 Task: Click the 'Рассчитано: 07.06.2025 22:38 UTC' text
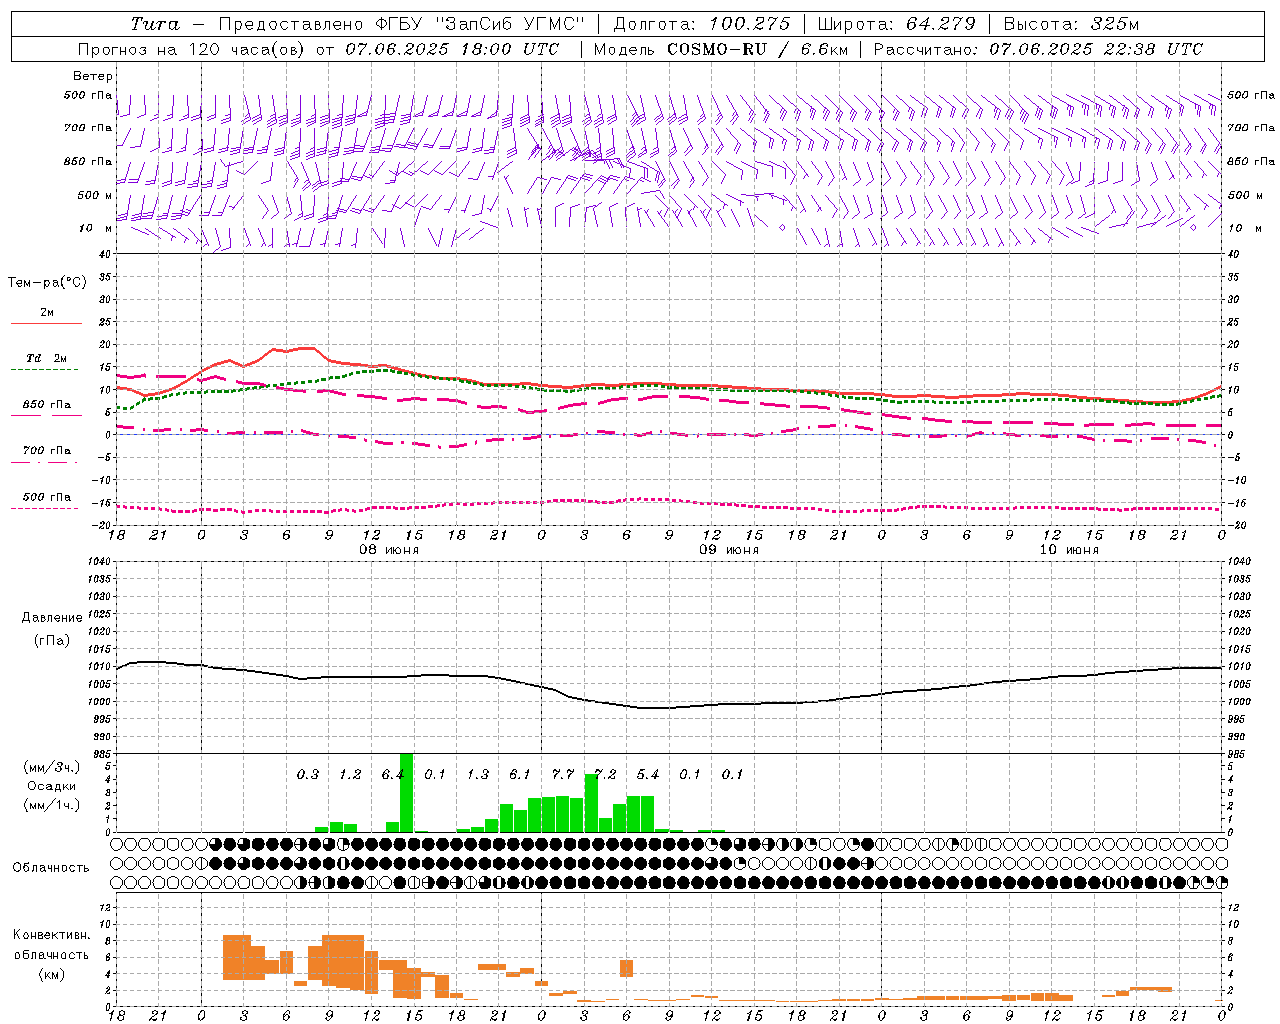pyautogui.click(x=1038, y=49)
